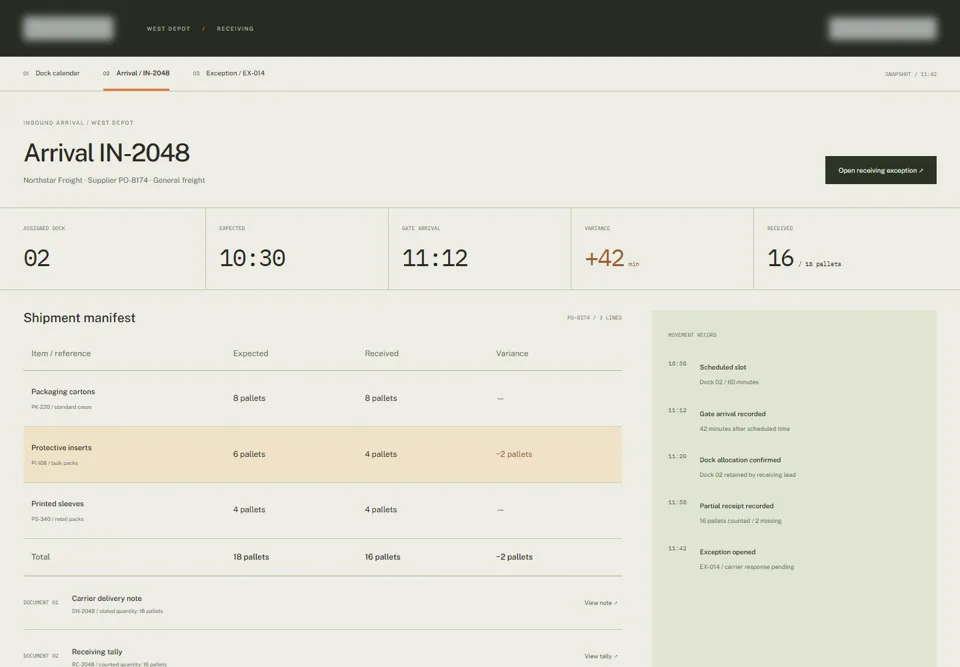
Task: Click the PO-8174 / 3 LINES label
Action: pos(594,318)
